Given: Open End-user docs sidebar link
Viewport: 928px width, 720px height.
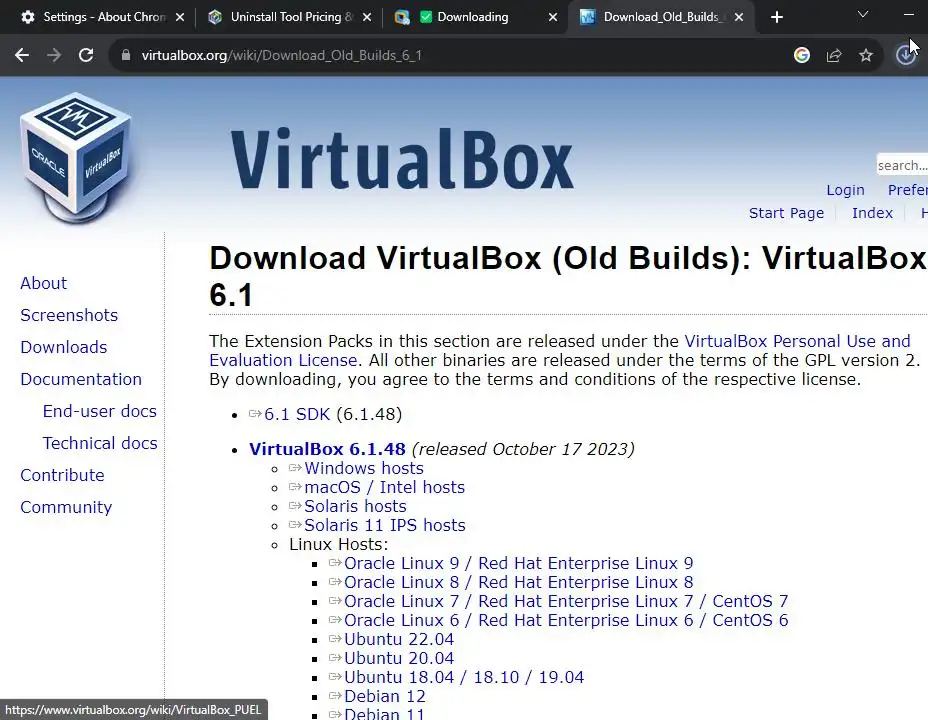Looking at the screenshot, I should click(99, 411).
